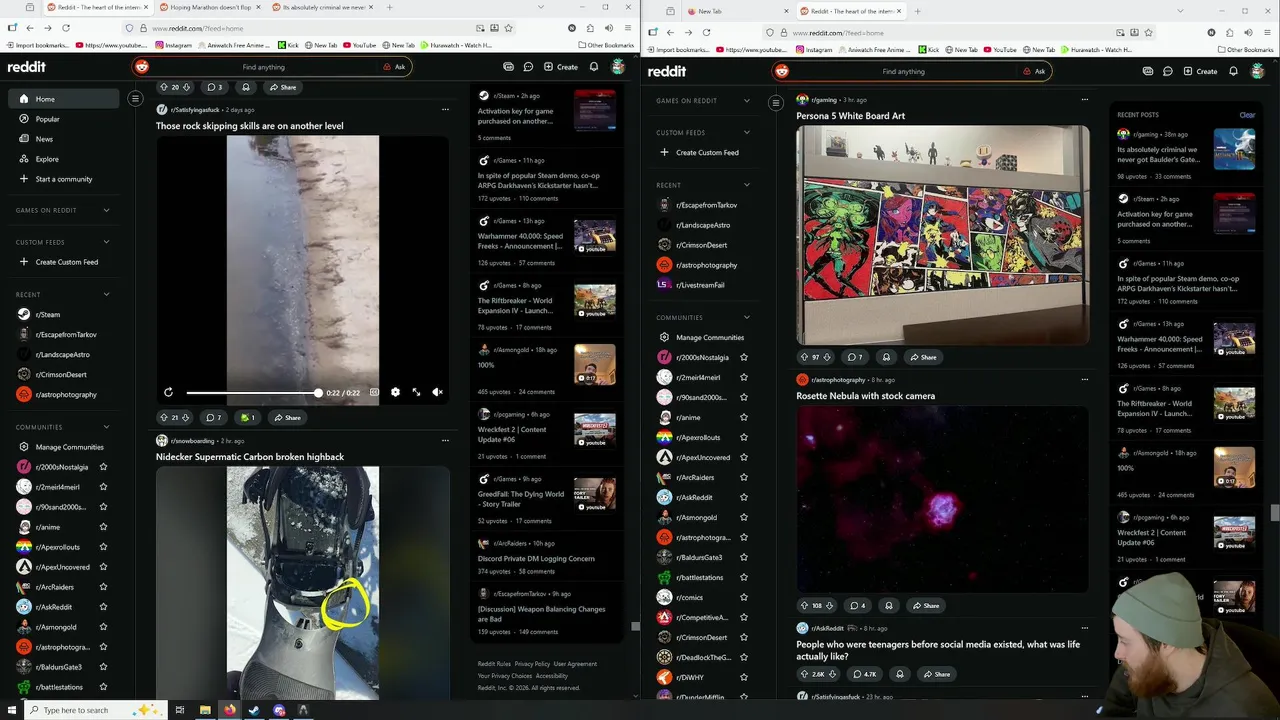Switch to New Tab in right browser
Image resolution: width=1280 pixels, height=720 pixels.
click(x=735, y=11)
